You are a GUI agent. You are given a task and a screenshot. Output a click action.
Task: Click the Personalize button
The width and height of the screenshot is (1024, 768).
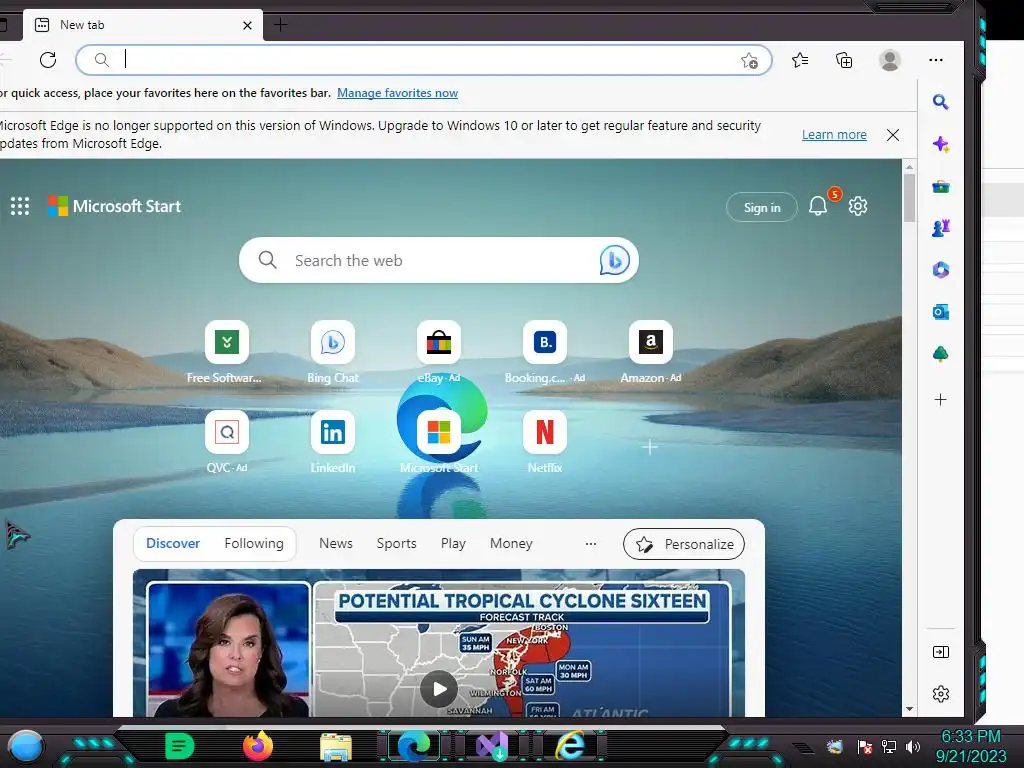684,544
